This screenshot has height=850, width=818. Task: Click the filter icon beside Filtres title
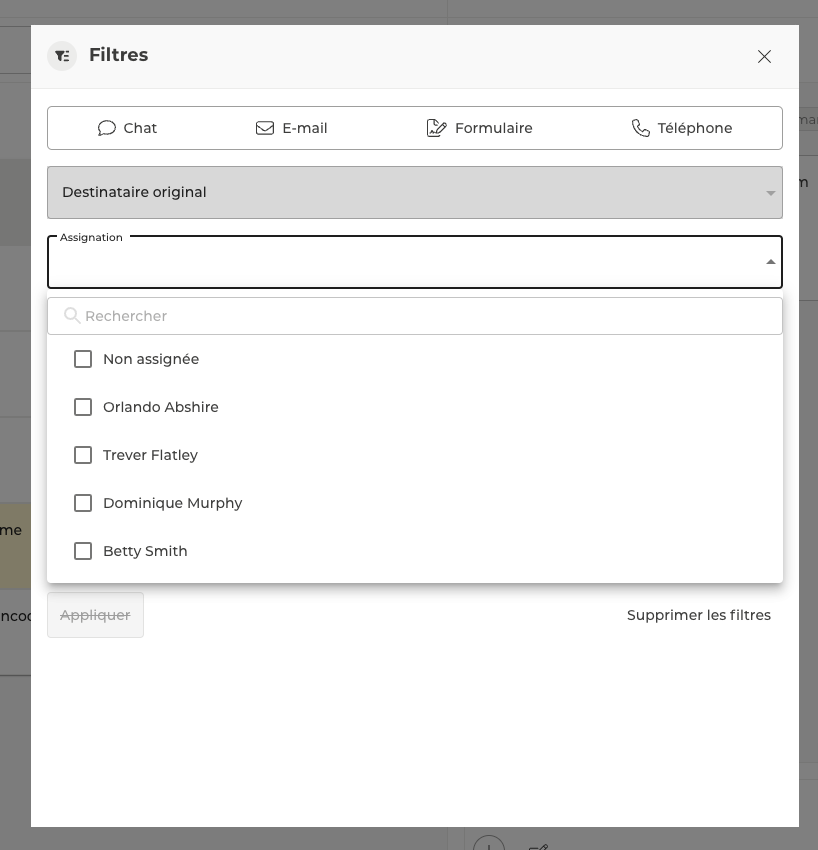[x=62, y=56]
